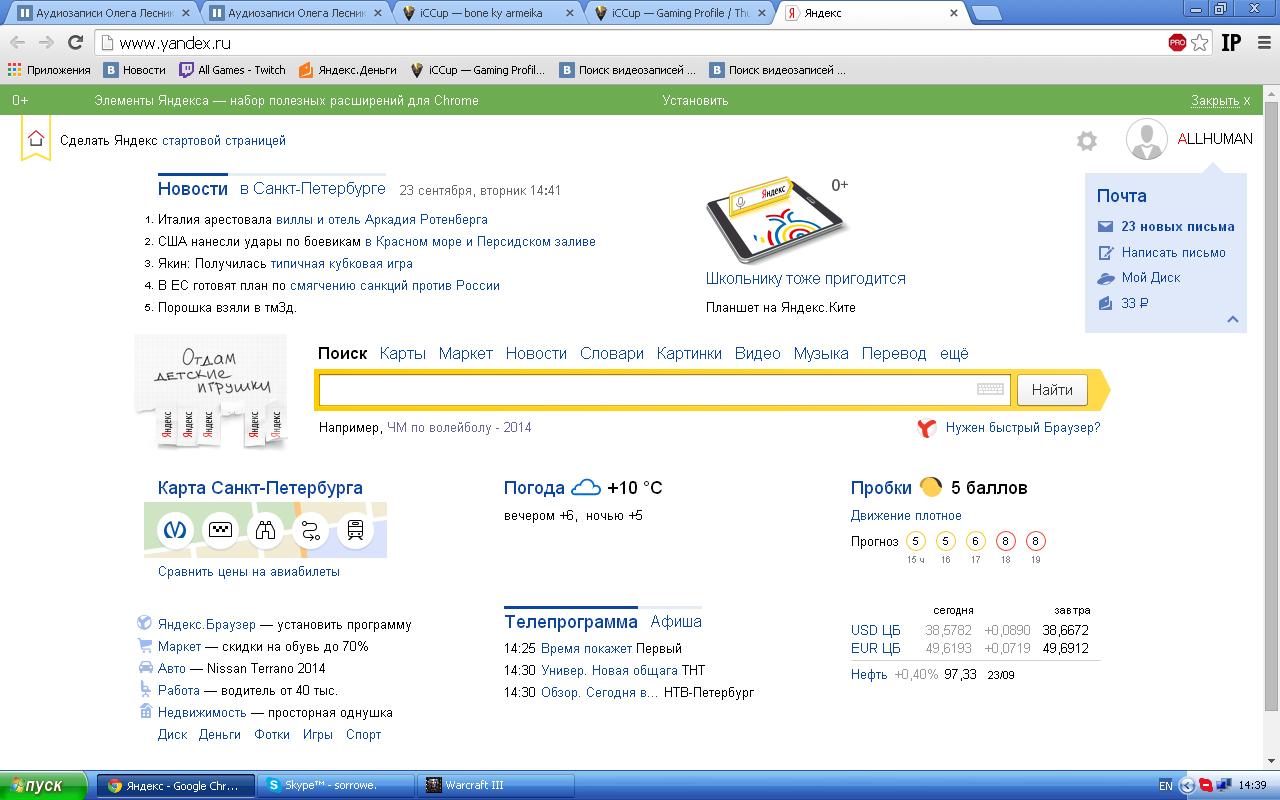
Task: Bookmark this page with the star icon
Action: 1200,42
